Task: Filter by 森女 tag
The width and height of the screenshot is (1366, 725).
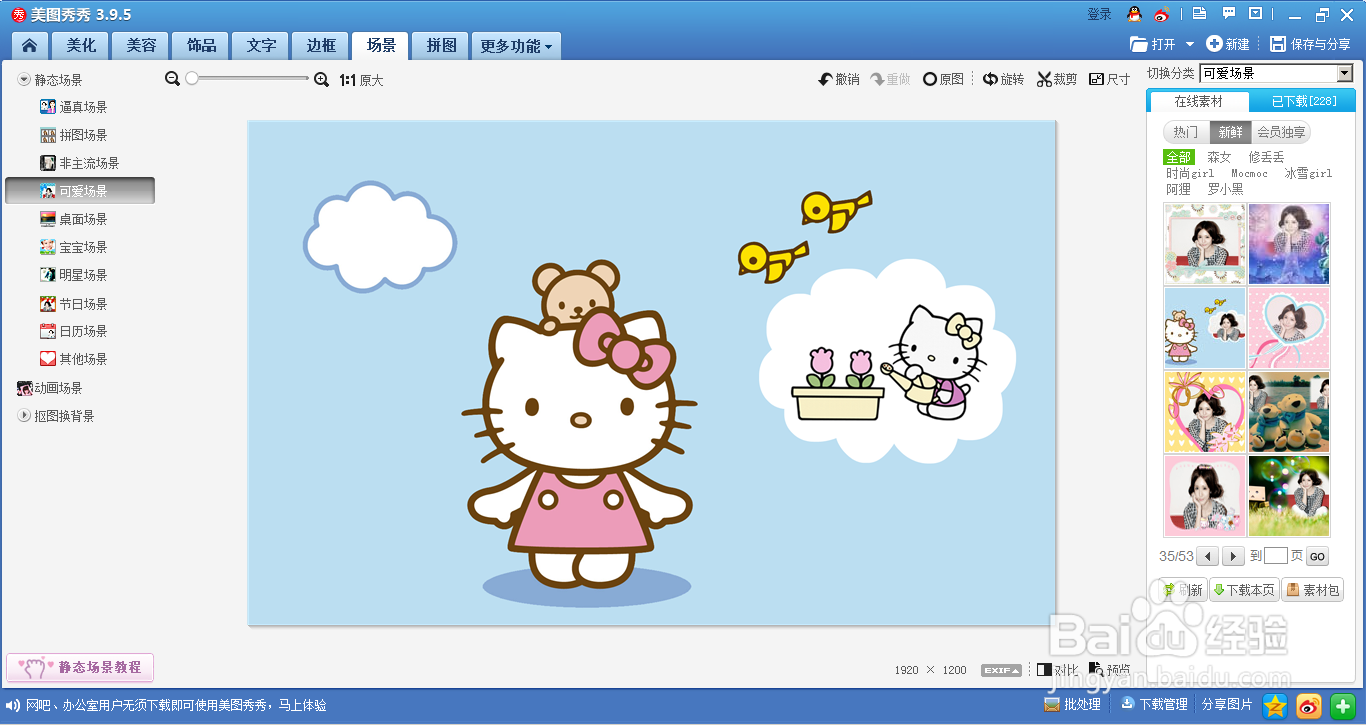Action: point(1219,157)
